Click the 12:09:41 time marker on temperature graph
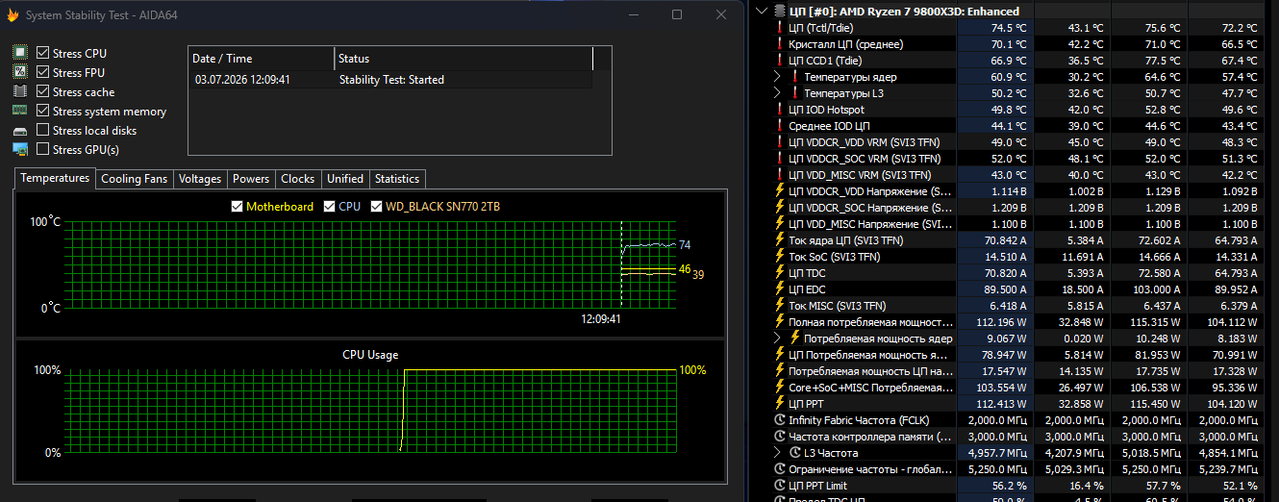 tap(601, 320)
